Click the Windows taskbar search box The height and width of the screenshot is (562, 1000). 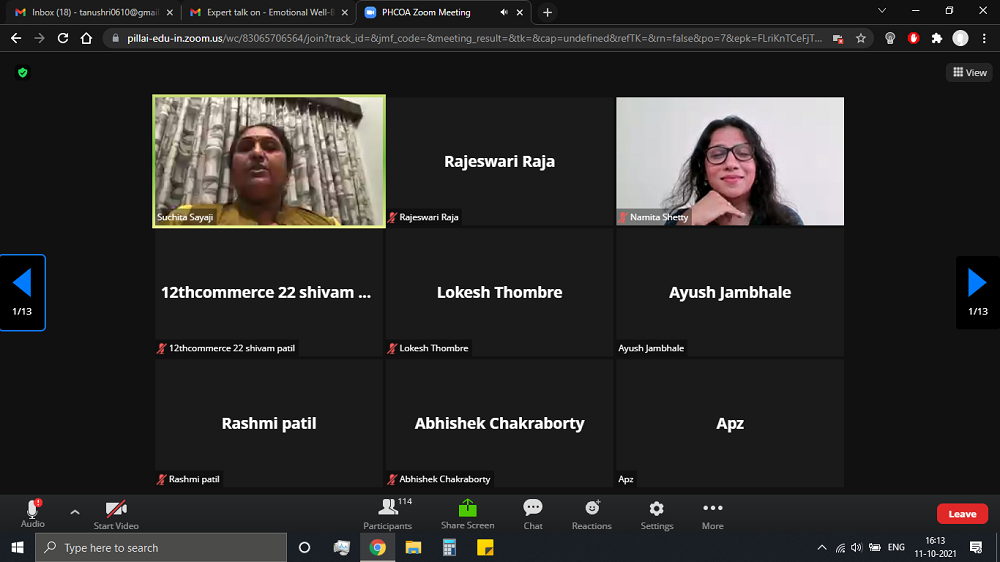pyautogui.click(x=160, y=548)
